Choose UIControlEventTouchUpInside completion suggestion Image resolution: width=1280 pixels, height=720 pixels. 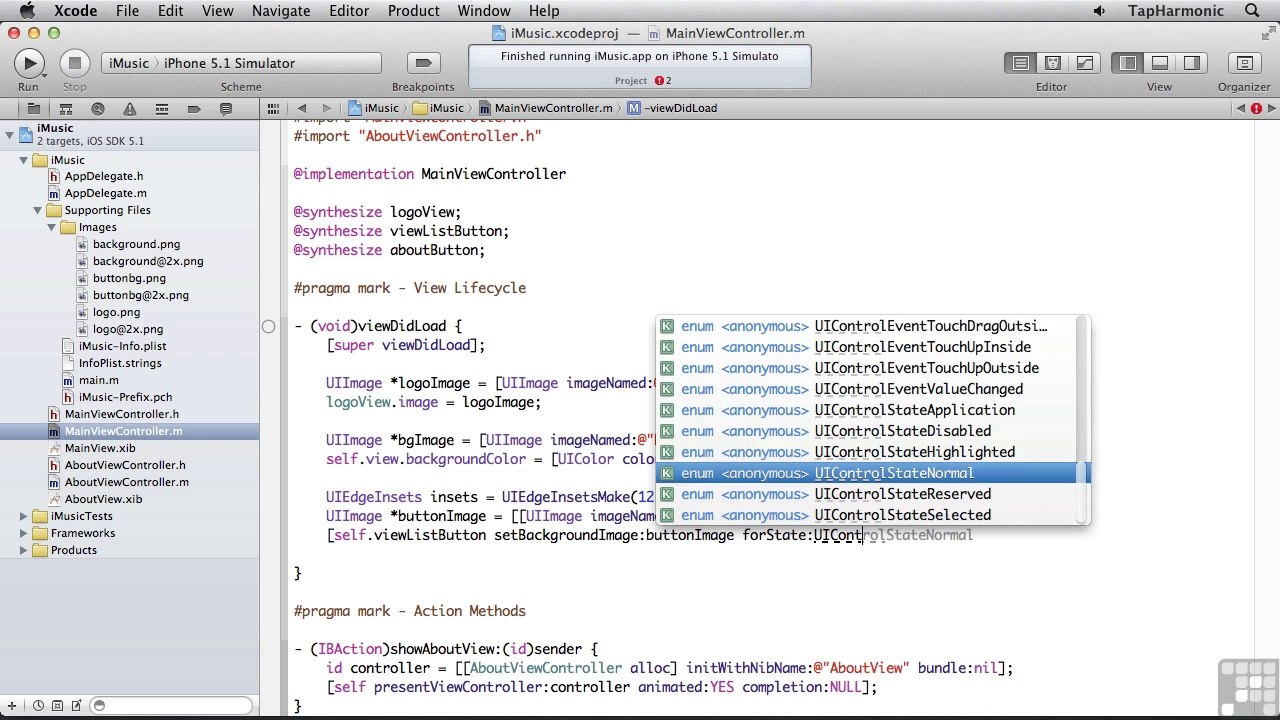tap(866, 347)
